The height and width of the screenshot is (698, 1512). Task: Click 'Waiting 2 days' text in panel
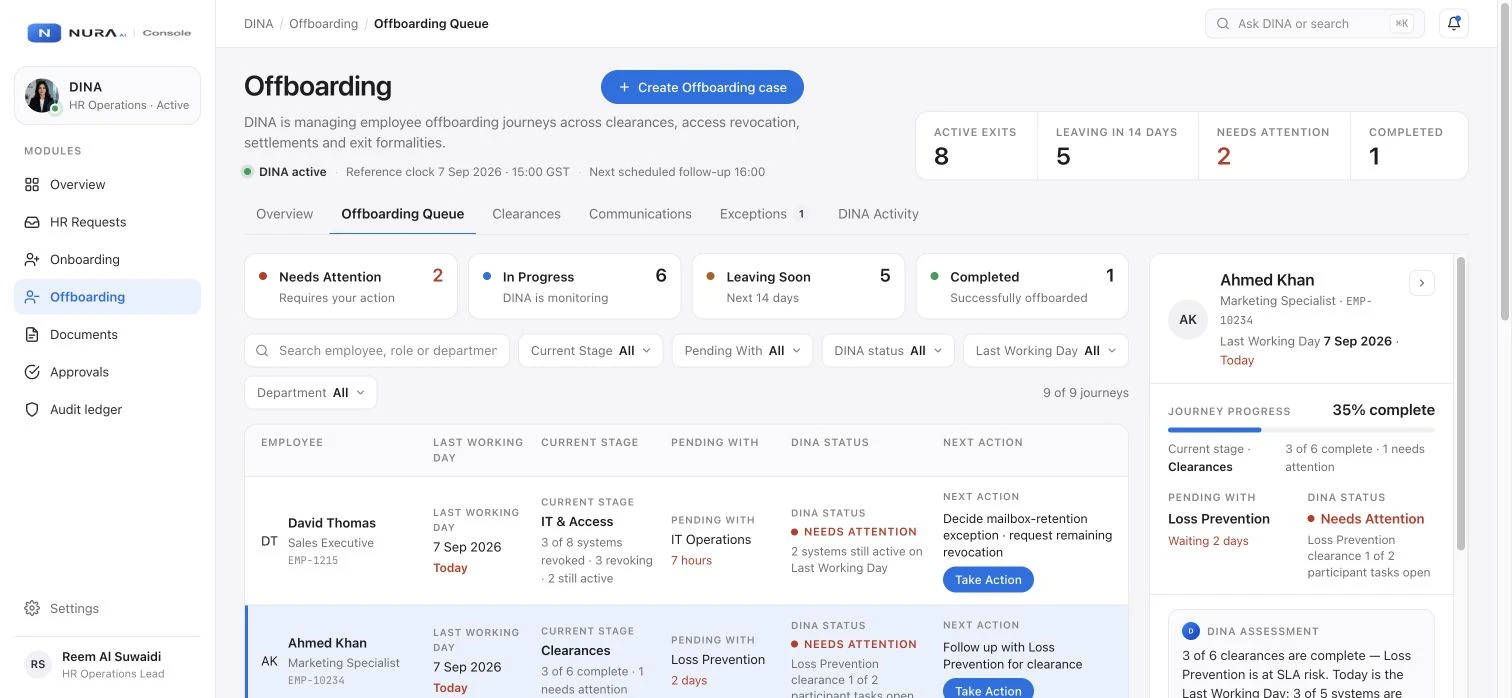(1208, 541)
